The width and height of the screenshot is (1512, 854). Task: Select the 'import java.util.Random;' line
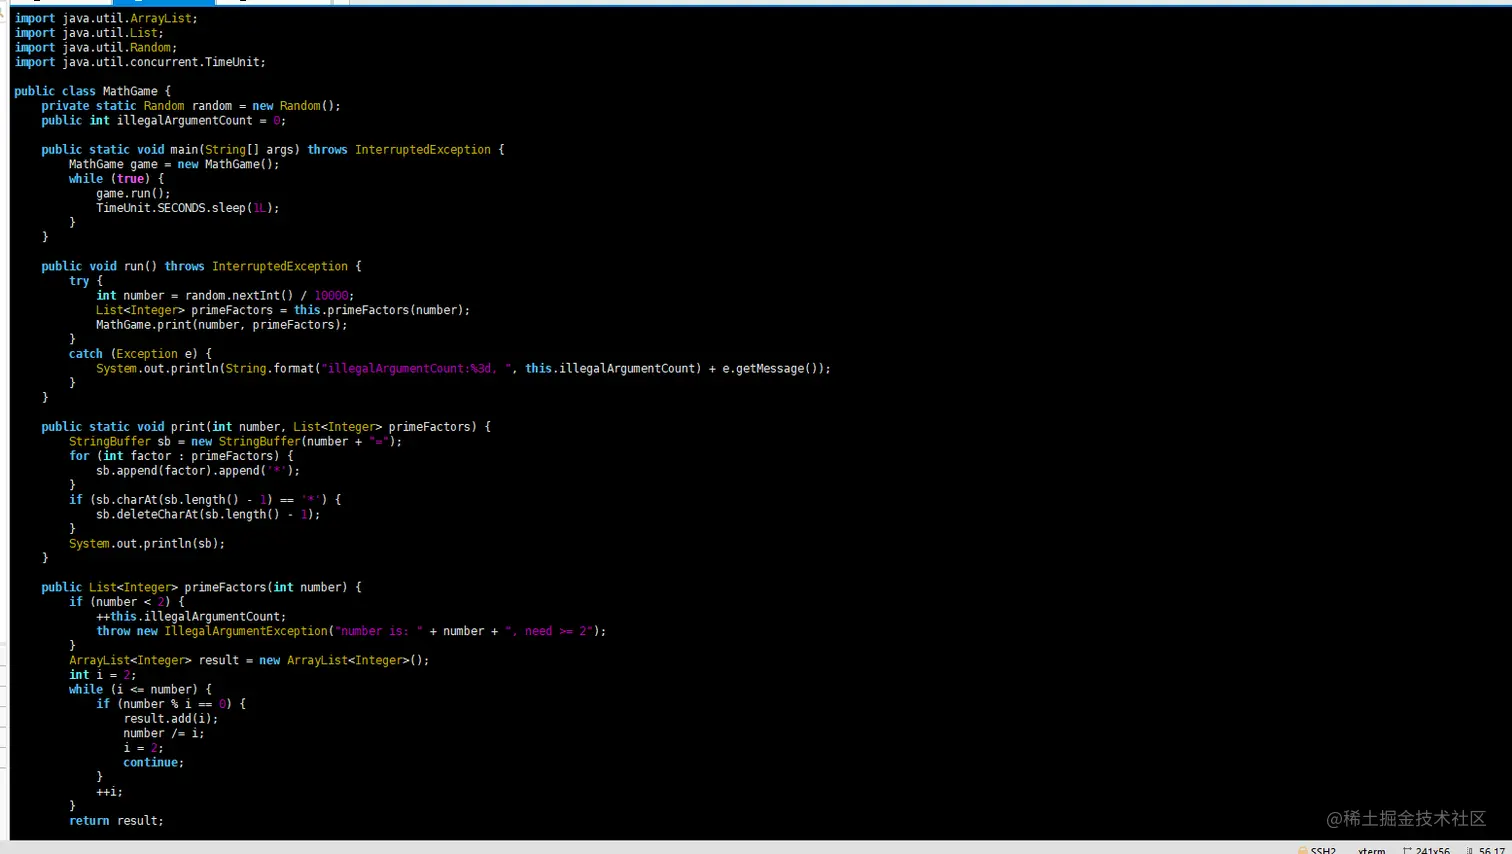click(96, 47)
